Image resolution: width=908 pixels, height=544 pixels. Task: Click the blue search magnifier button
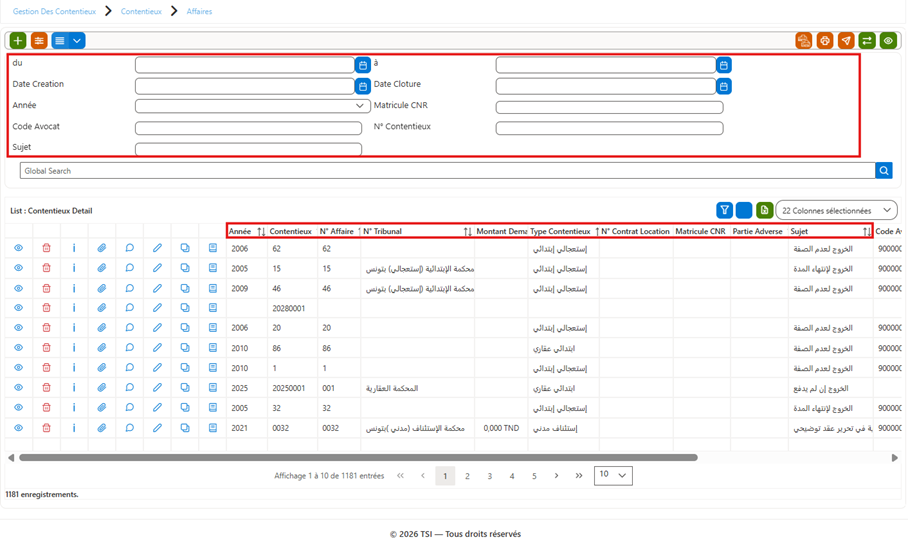click(884, 170)
